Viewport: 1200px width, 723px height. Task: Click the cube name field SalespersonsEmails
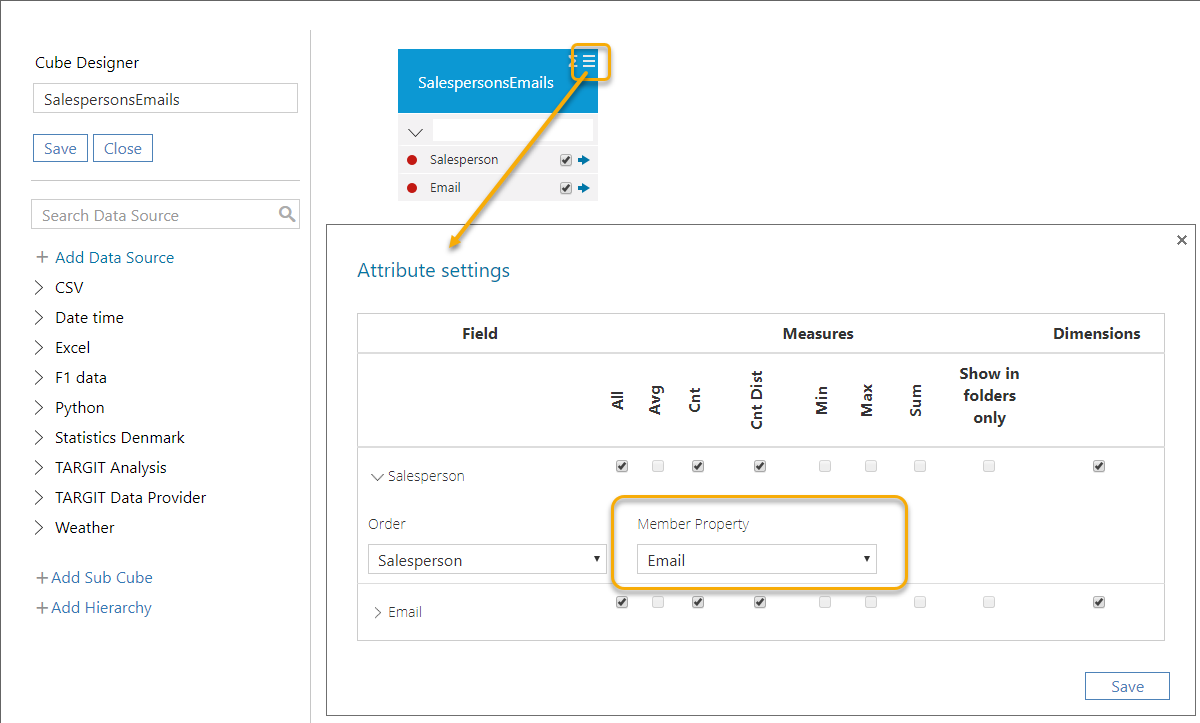165,98
